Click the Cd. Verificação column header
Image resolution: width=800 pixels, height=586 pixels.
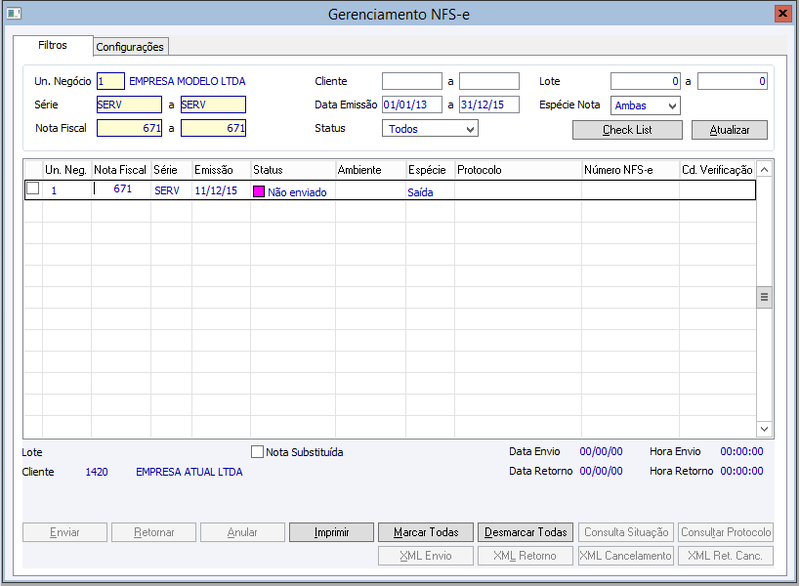point(717,170)
